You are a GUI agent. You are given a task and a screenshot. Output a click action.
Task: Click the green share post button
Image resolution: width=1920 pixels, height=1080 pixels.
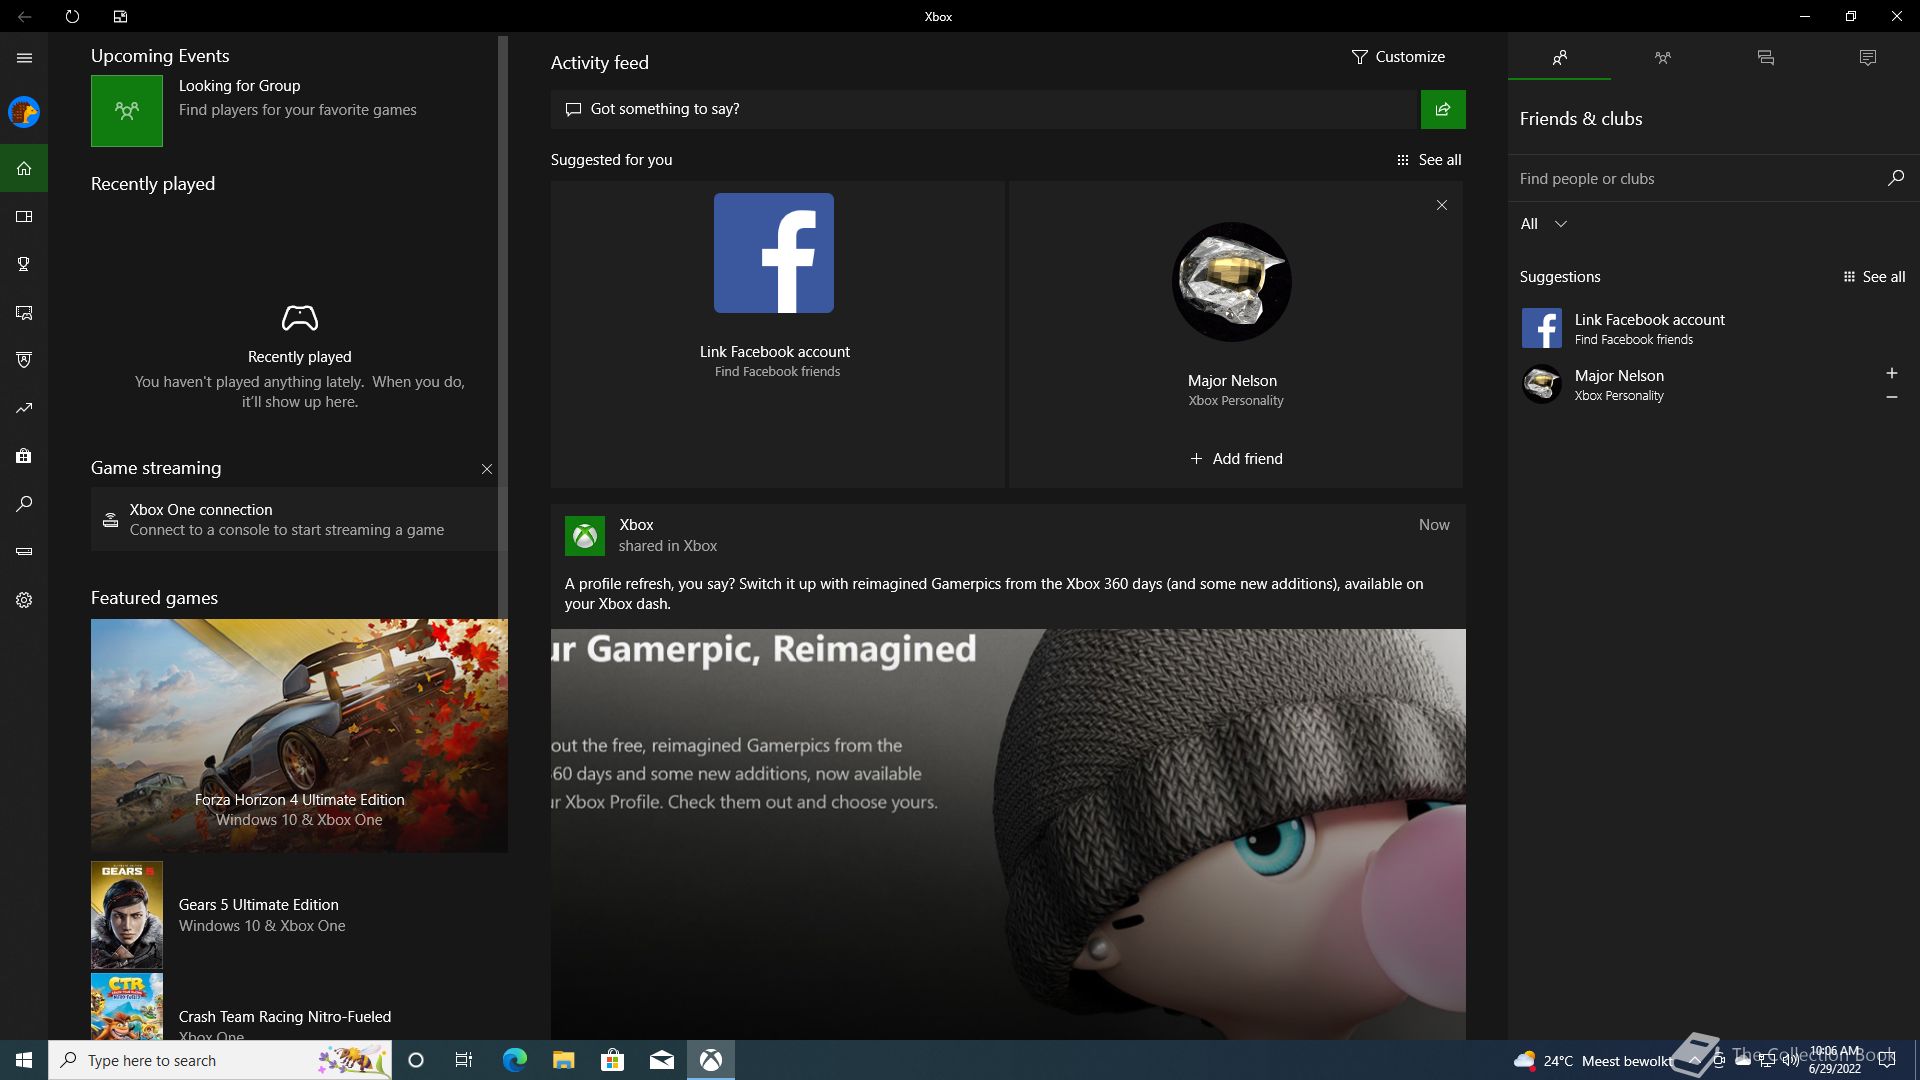tap(1443, 109)
